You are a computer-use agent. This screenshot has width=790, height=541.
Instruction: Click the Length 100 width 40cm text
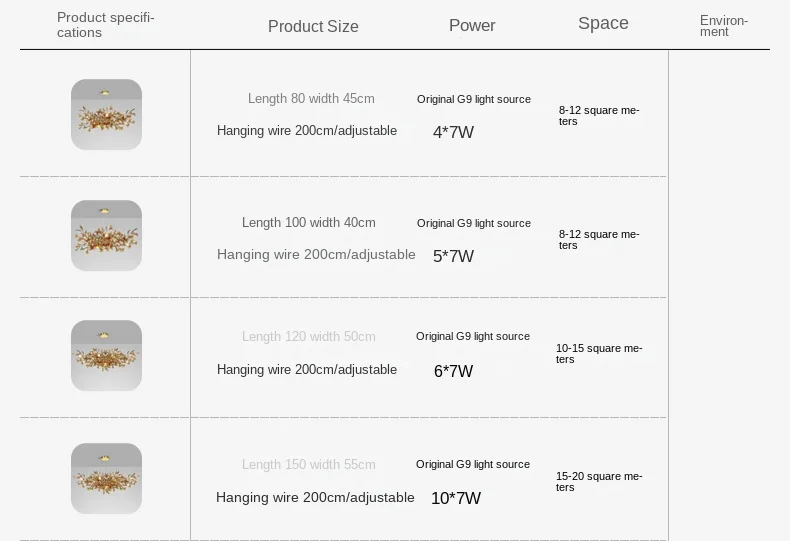click(x=309, y=222)
